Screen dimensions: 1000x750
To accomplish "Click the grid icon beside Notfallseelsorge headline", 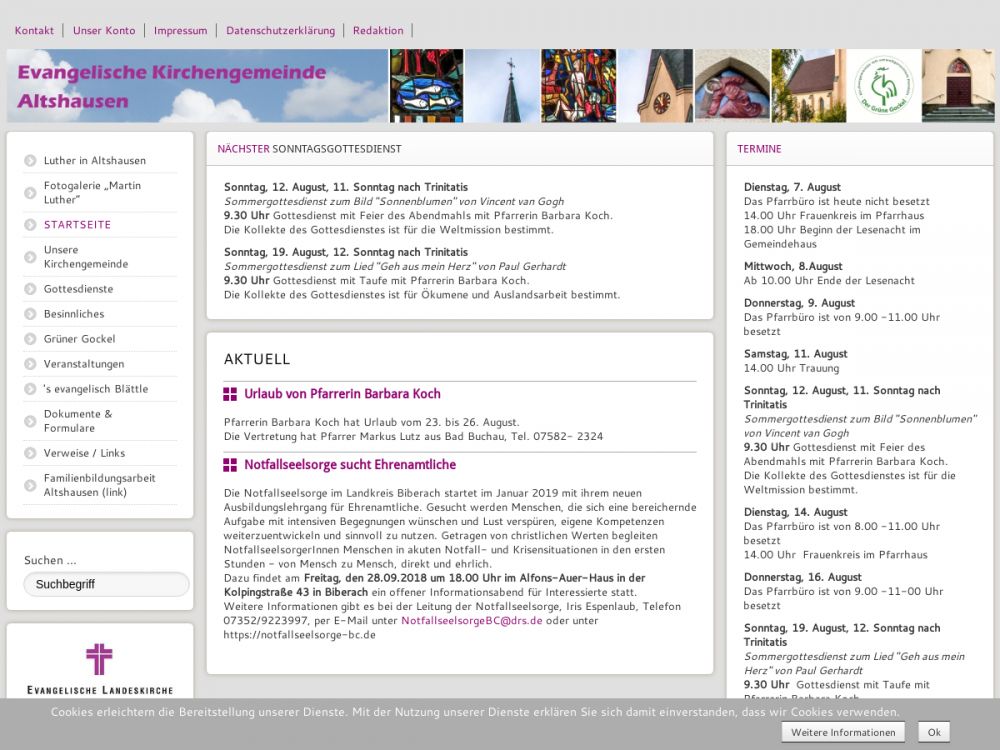I will [230, 465].
